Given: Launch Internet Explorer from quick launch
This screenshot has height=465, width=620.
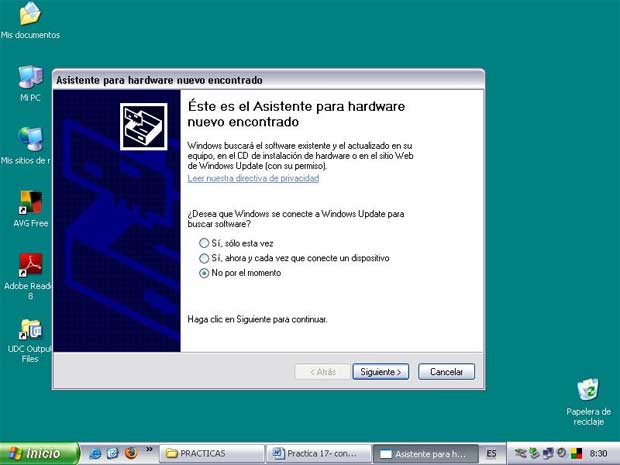Looking at the screenshot, I should click(x=95, y=453).
